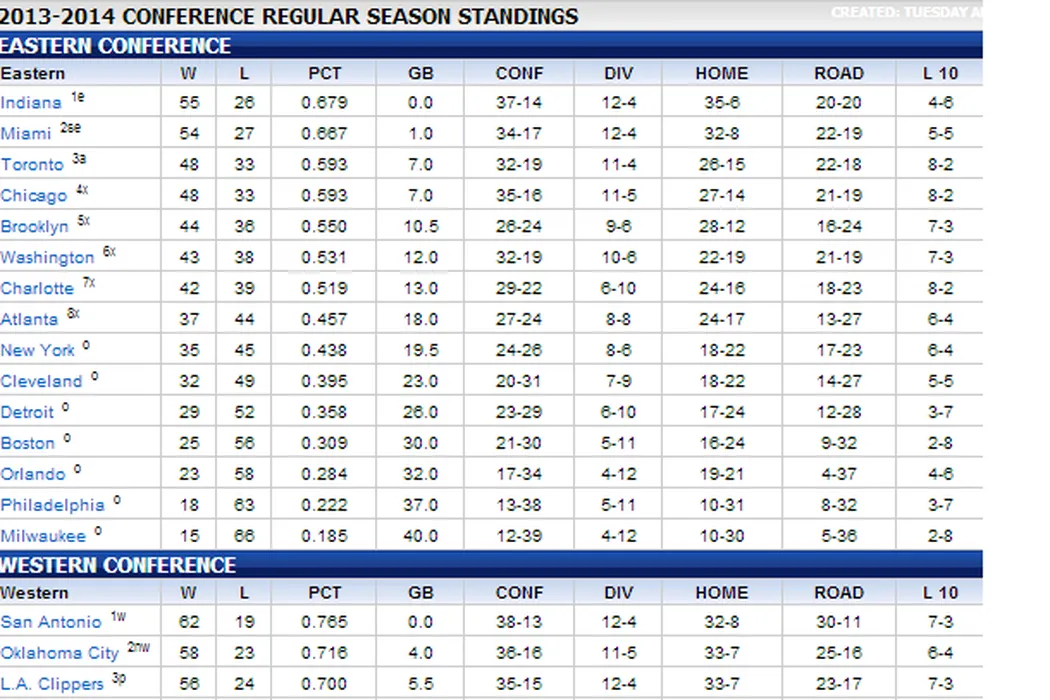This screenshot has height=700, width=1050.
Task: Open the Charlotte team link
Action: click(37, 289)
